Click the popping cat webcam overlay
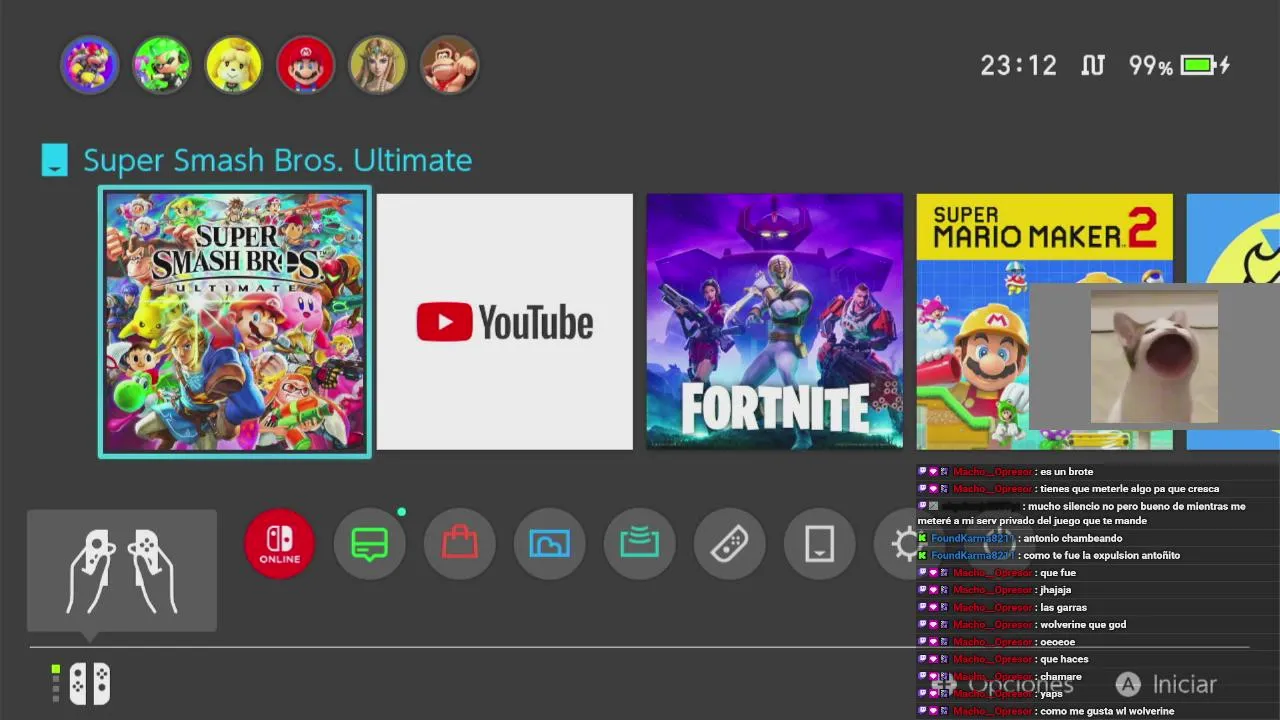Viewport: 1280px width, 720px height. pos(1154,356)
